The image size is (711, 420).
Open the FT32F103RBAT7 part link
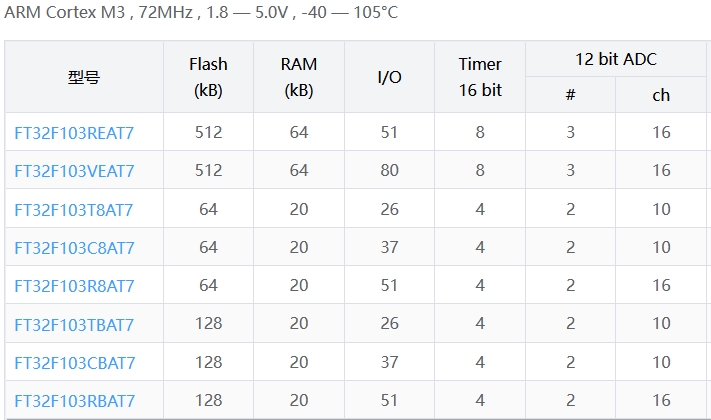pyautogui.click(x=74, y=401)
